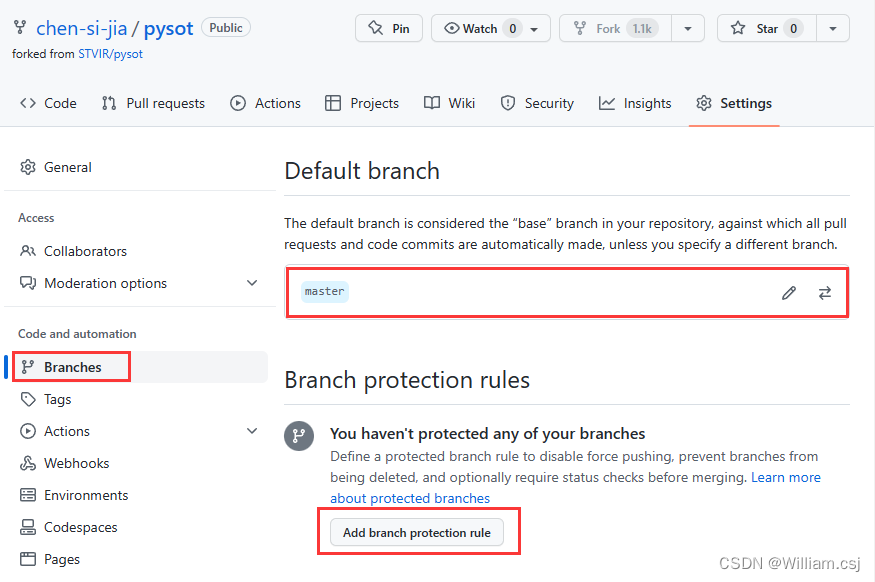Open the Projects tab

click(x=362, y=103)
